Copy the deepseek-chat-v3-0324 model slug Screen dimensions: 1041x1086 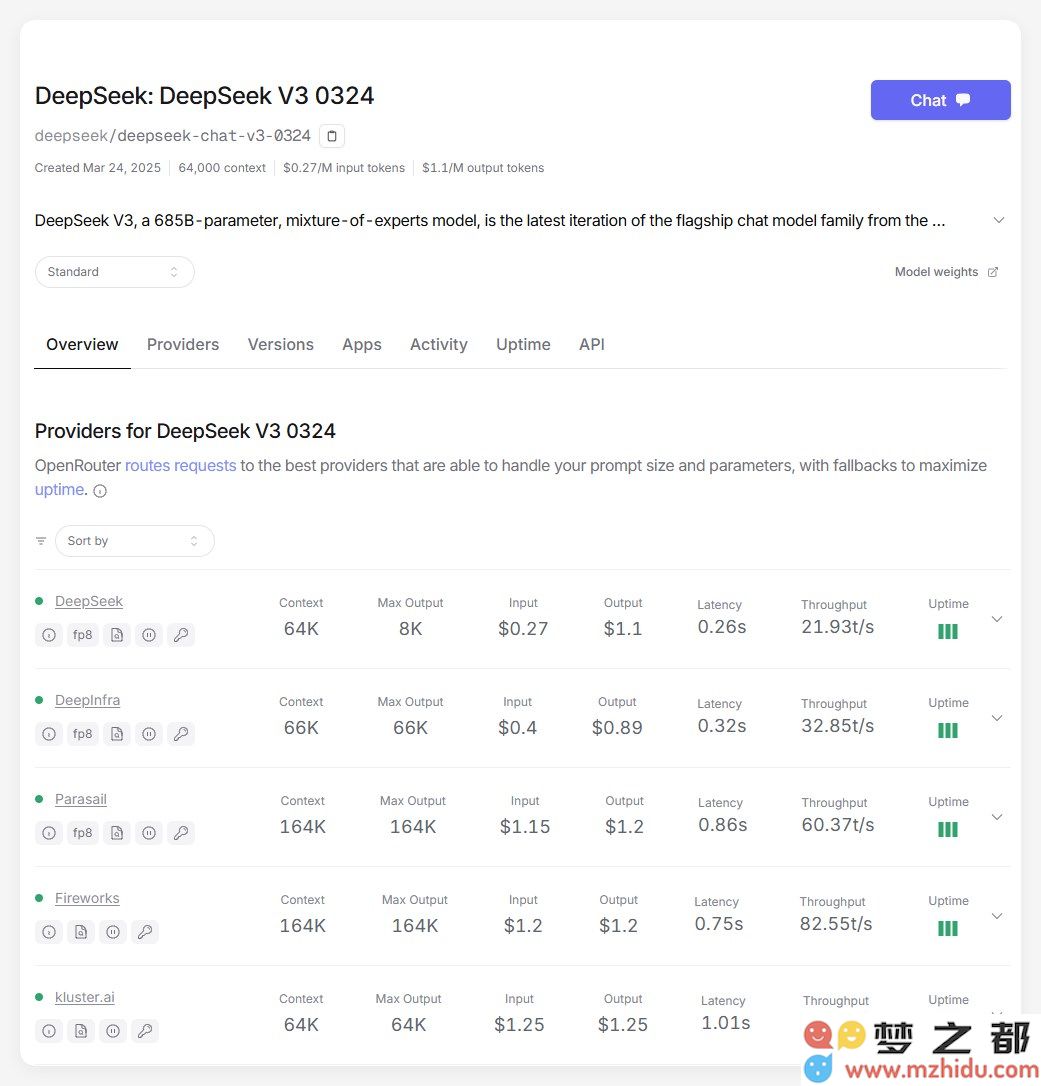tap(332, 136)
